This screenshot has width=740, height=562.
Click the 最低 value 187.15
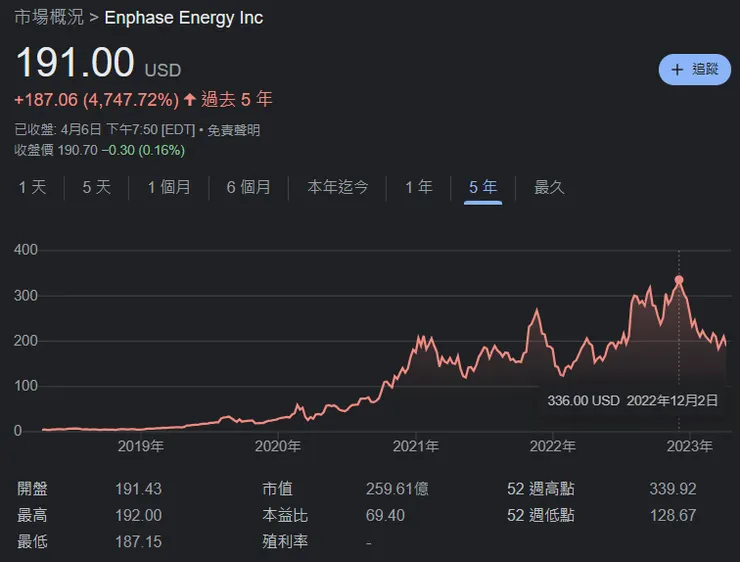[x=138, y=542]
